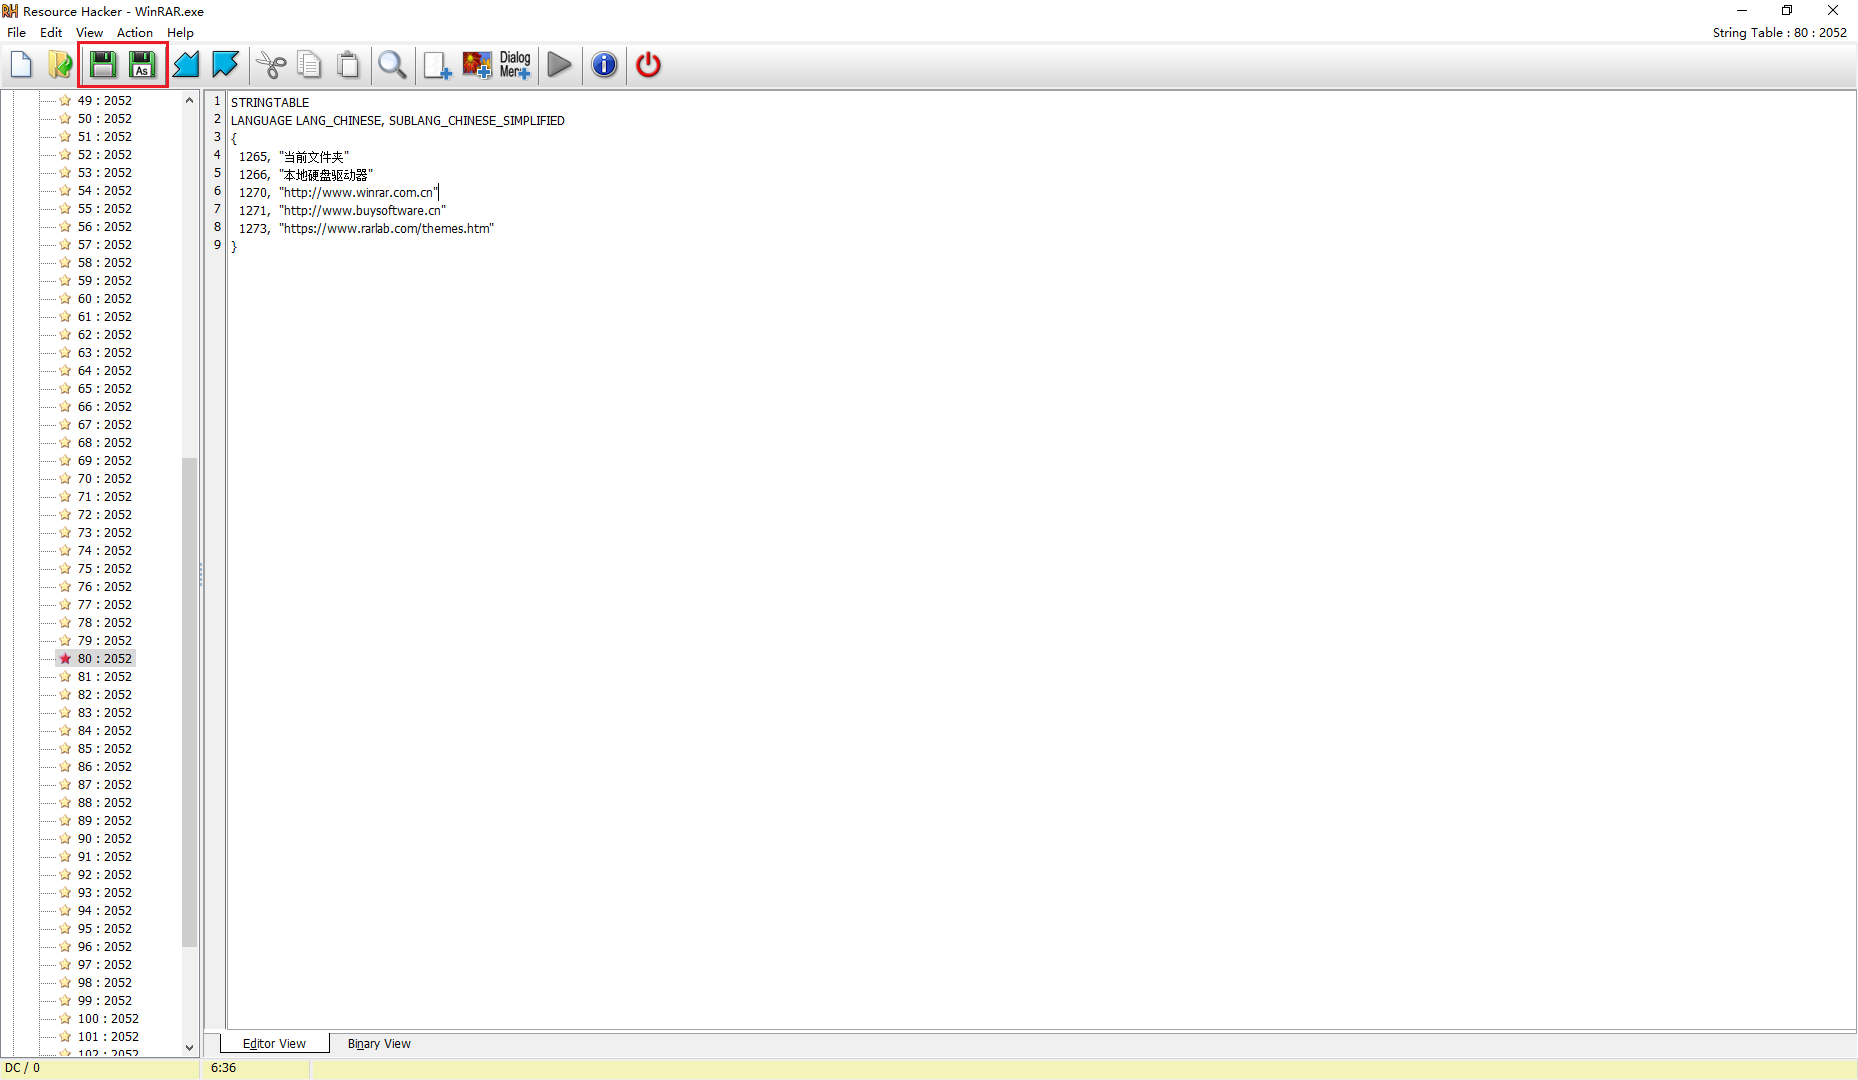Image resolution: width=1858 pixels, height=1080 pixels.
Task: Click the star icon of 80 : 2052
Action: tap(65, 658)
